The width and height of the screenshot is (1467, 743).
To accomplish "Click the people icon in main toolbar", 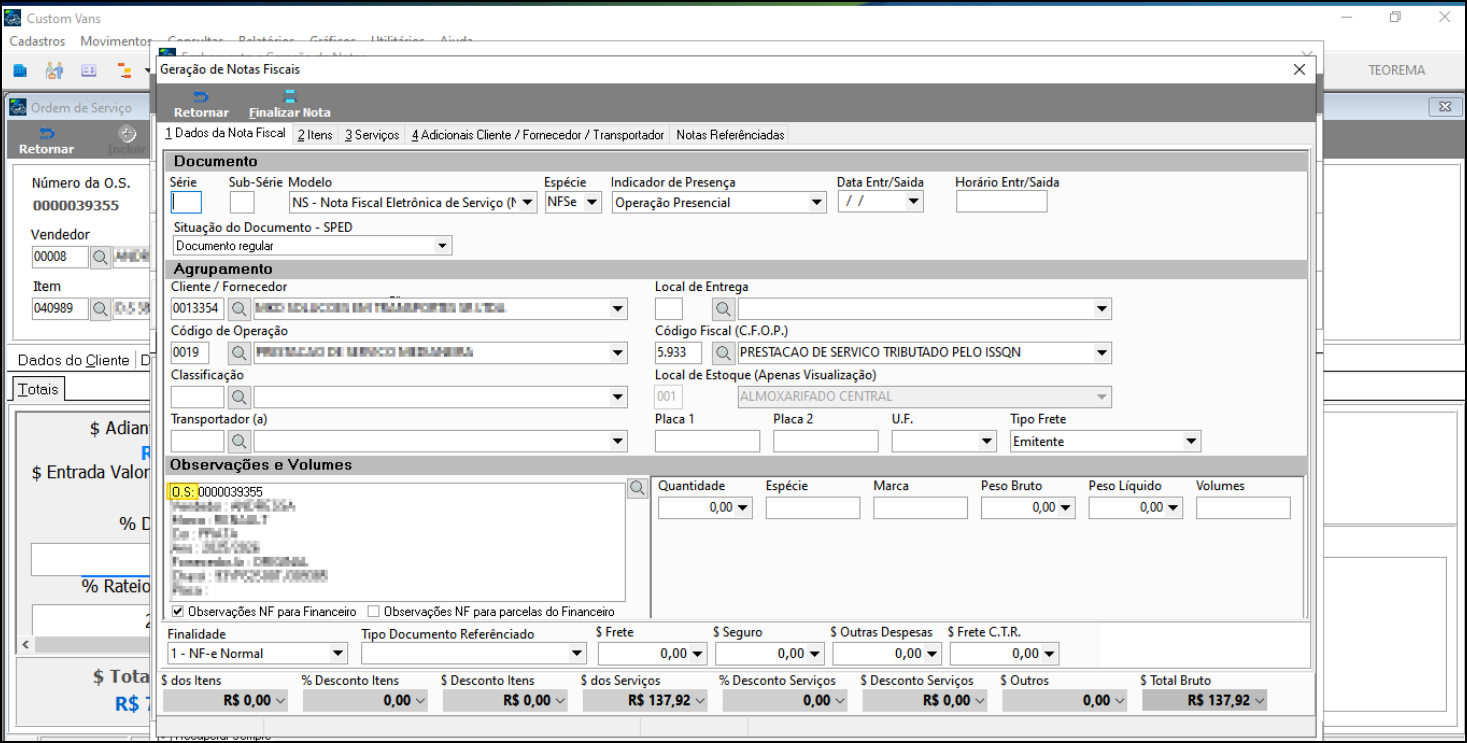I will point(54,70).
